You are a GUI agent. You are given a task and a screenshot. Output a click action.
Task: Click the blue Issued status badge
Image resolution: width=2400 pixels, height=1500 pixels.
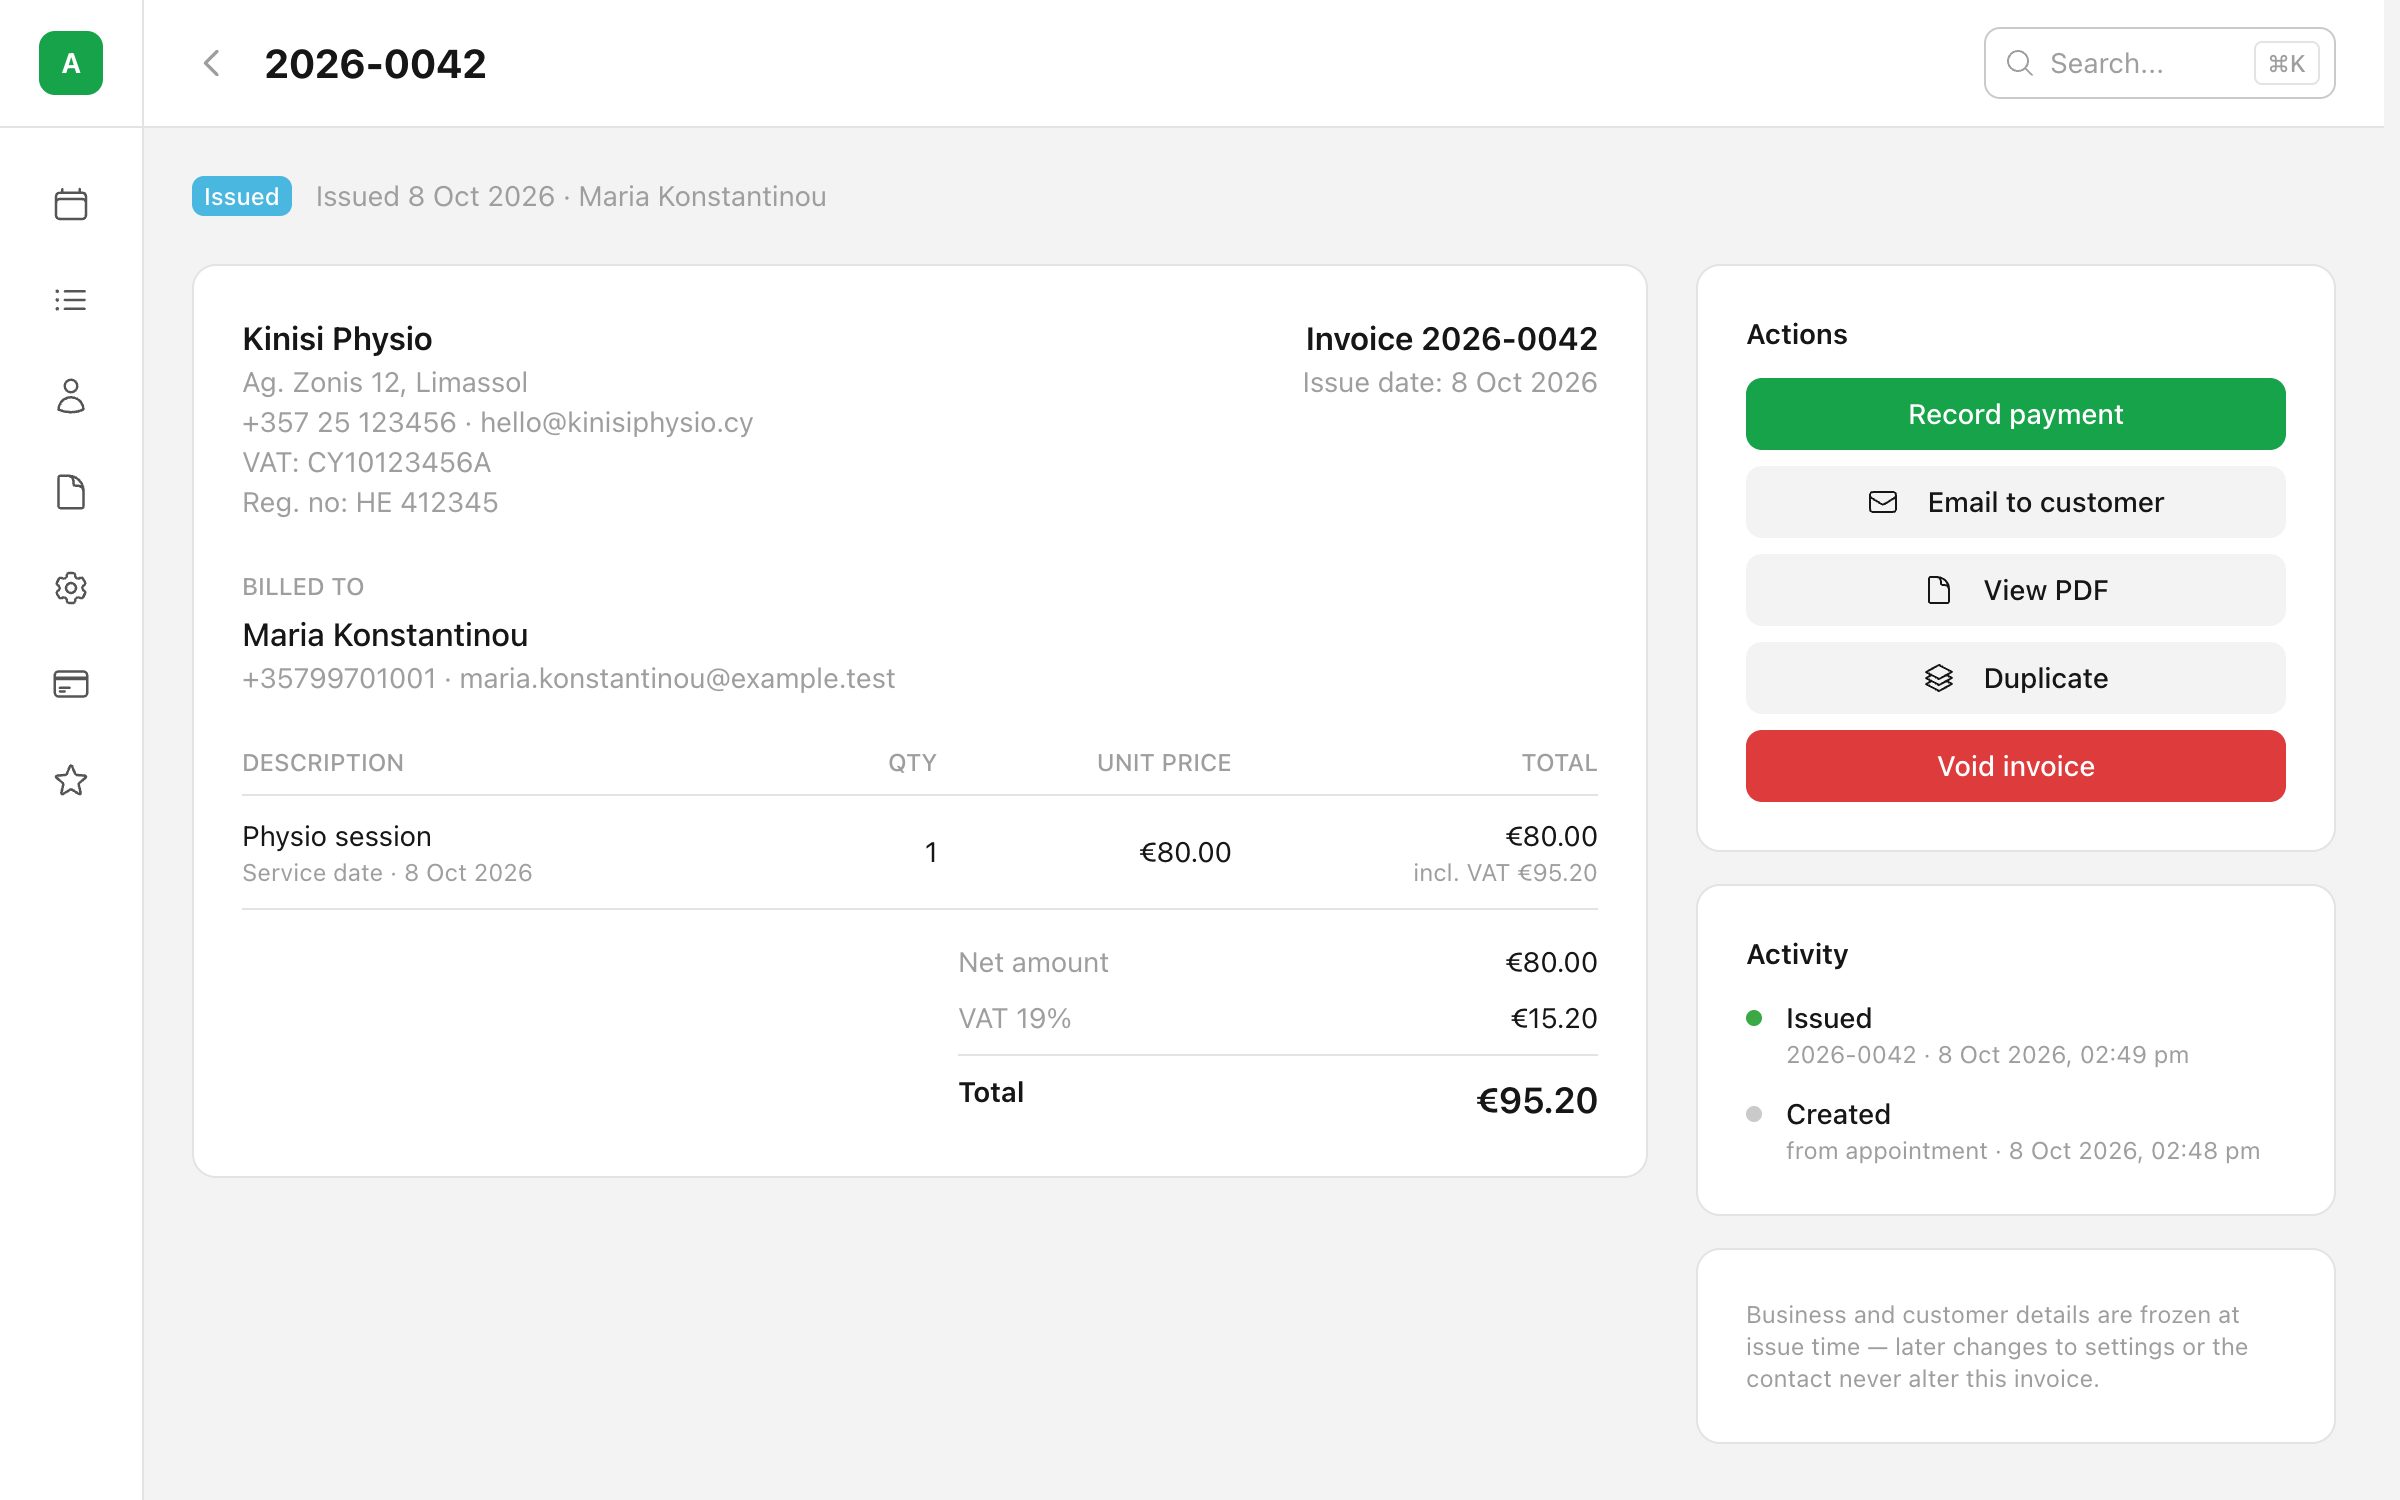click(x=242, y=196)
